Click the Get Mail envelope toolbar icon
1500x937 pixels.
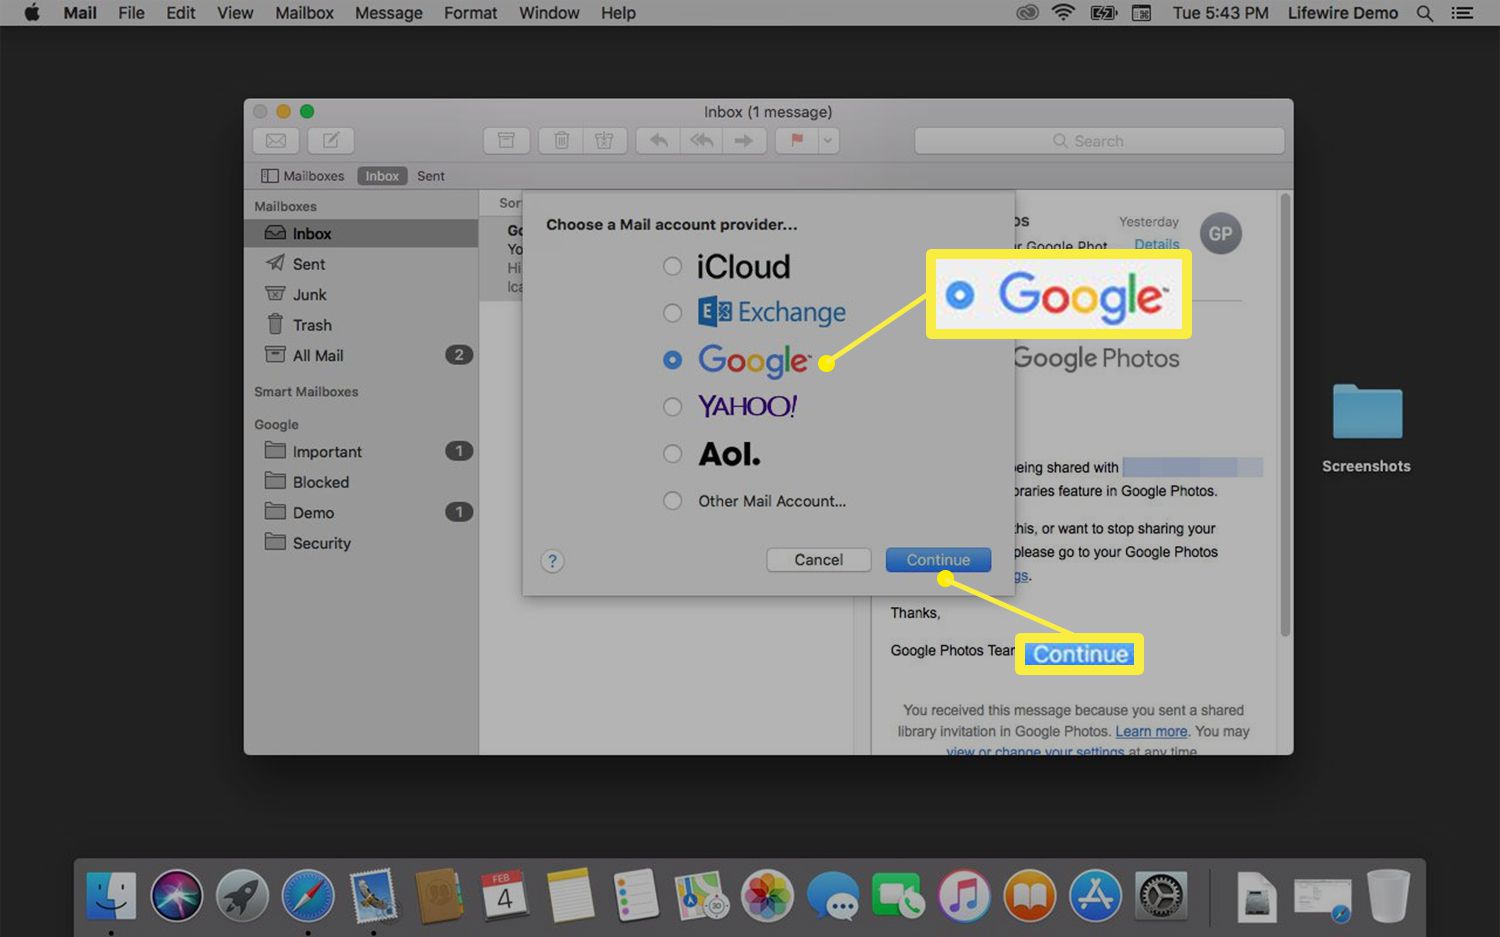(x=276, y=141)
